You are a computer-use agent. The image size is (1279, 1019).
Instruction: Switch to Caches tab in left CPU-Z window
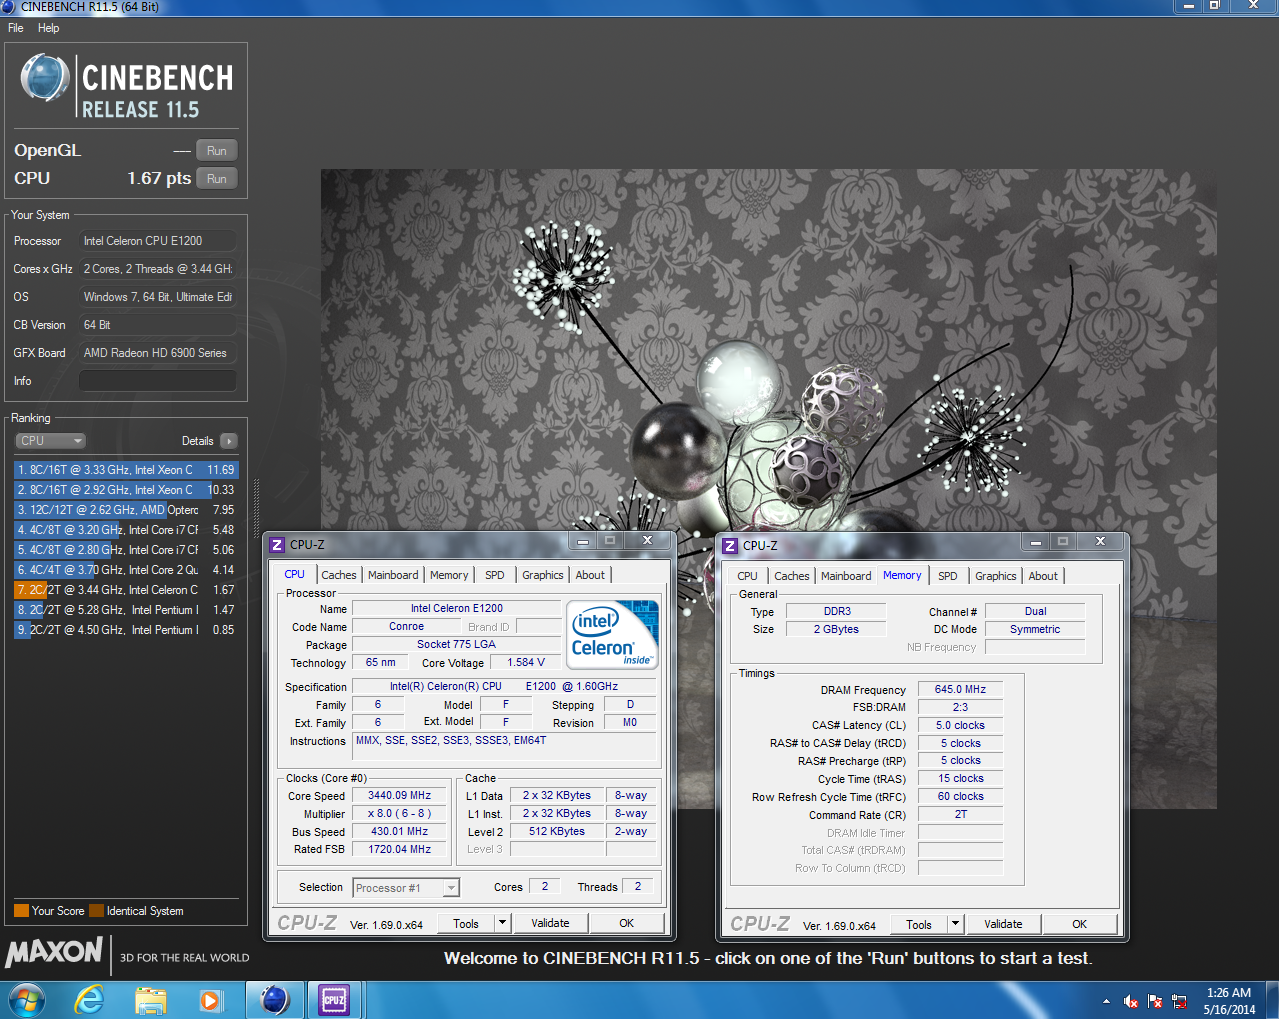tap(339, 575)
